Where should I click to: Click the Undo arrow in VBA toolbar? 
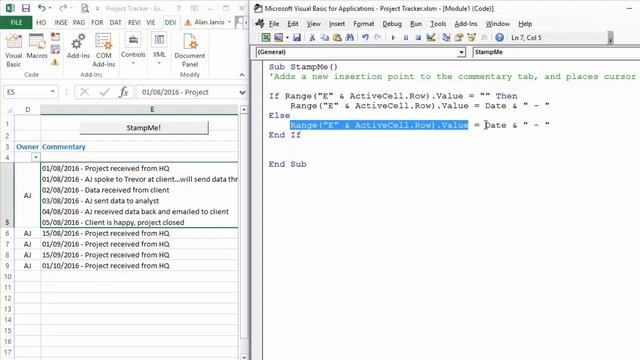point(365,38)
